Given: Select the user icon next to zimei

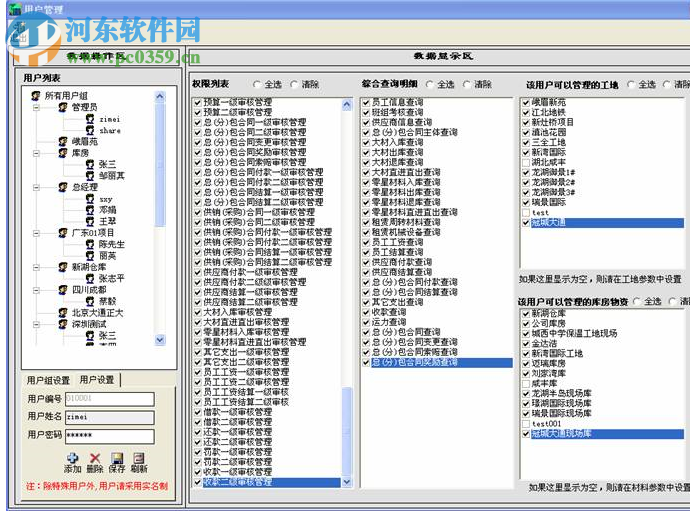Looking at the screenshot, I should (x=90, y=119).
